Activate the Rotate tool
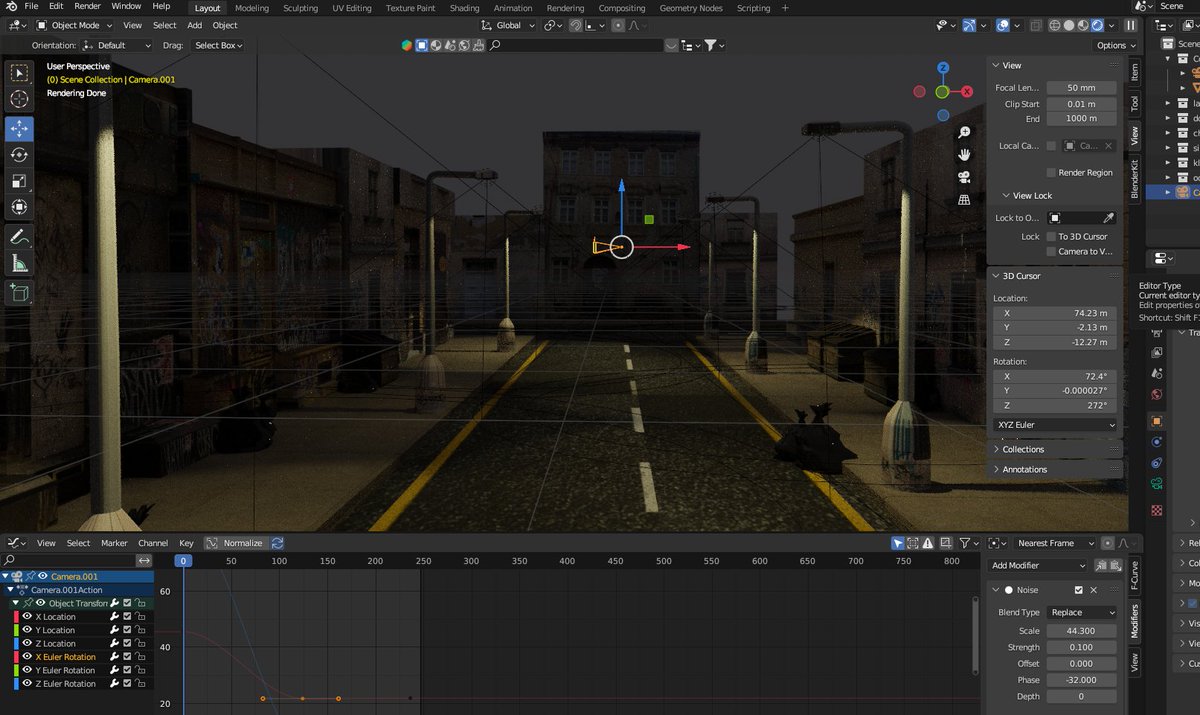 (19, 155)
